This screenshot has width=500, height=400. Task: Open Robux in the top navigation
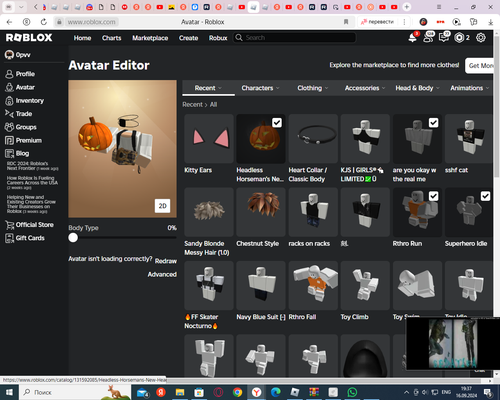pos(218,38)
